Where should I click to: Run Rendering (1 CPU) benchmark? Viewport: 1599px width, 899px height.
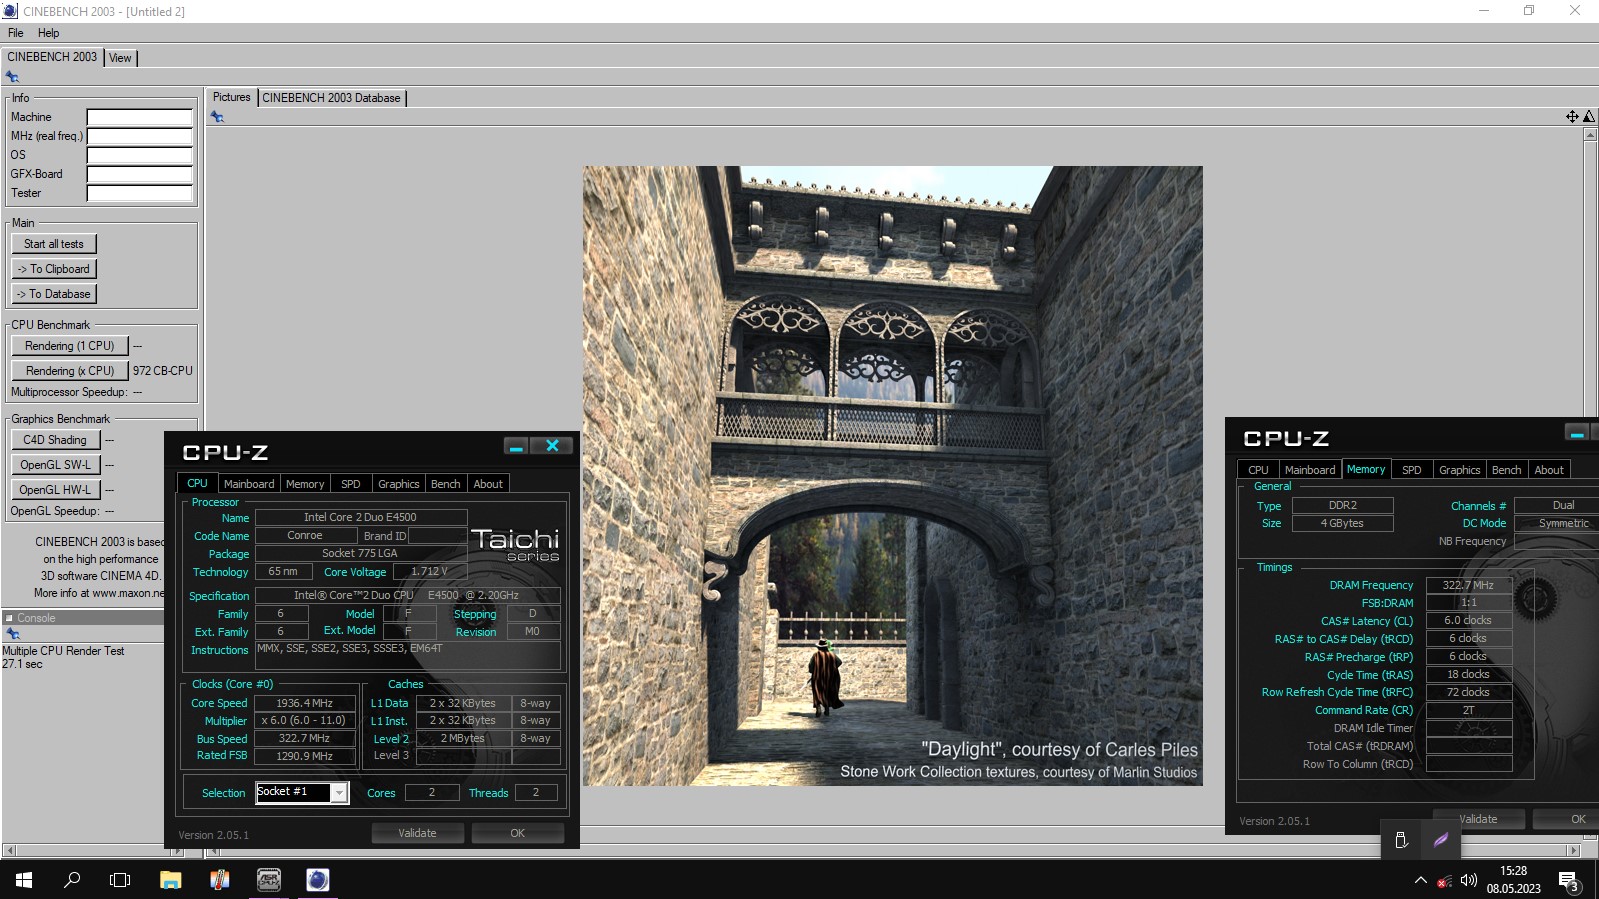click(70, 346)
